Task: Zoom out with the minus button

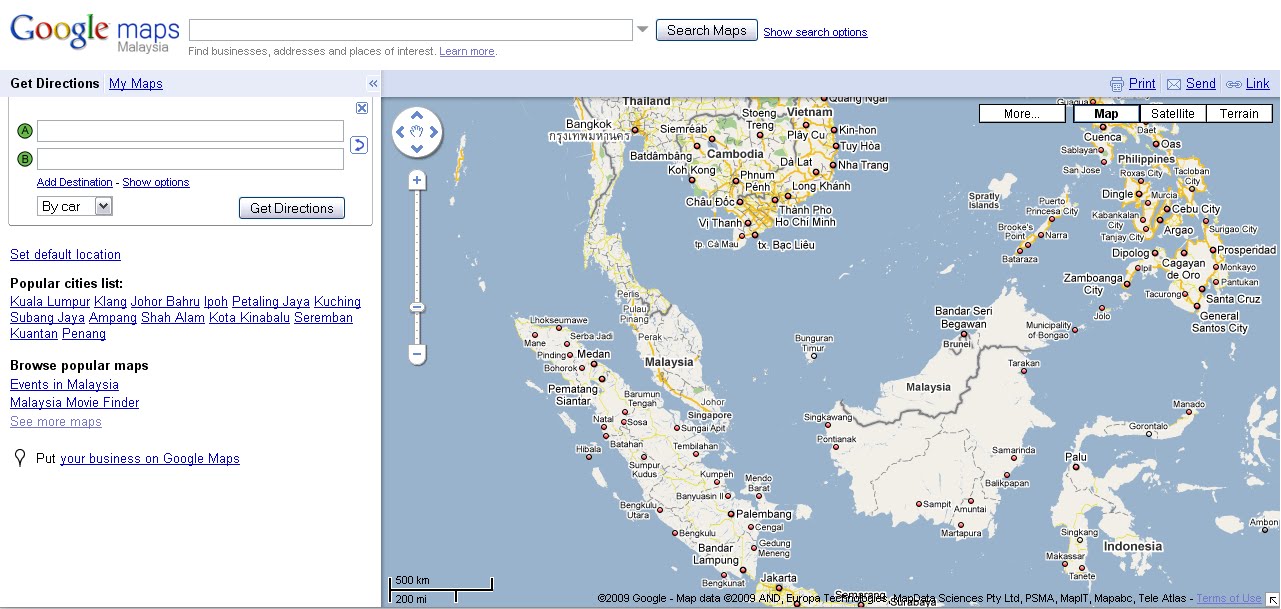Action: 417,354
